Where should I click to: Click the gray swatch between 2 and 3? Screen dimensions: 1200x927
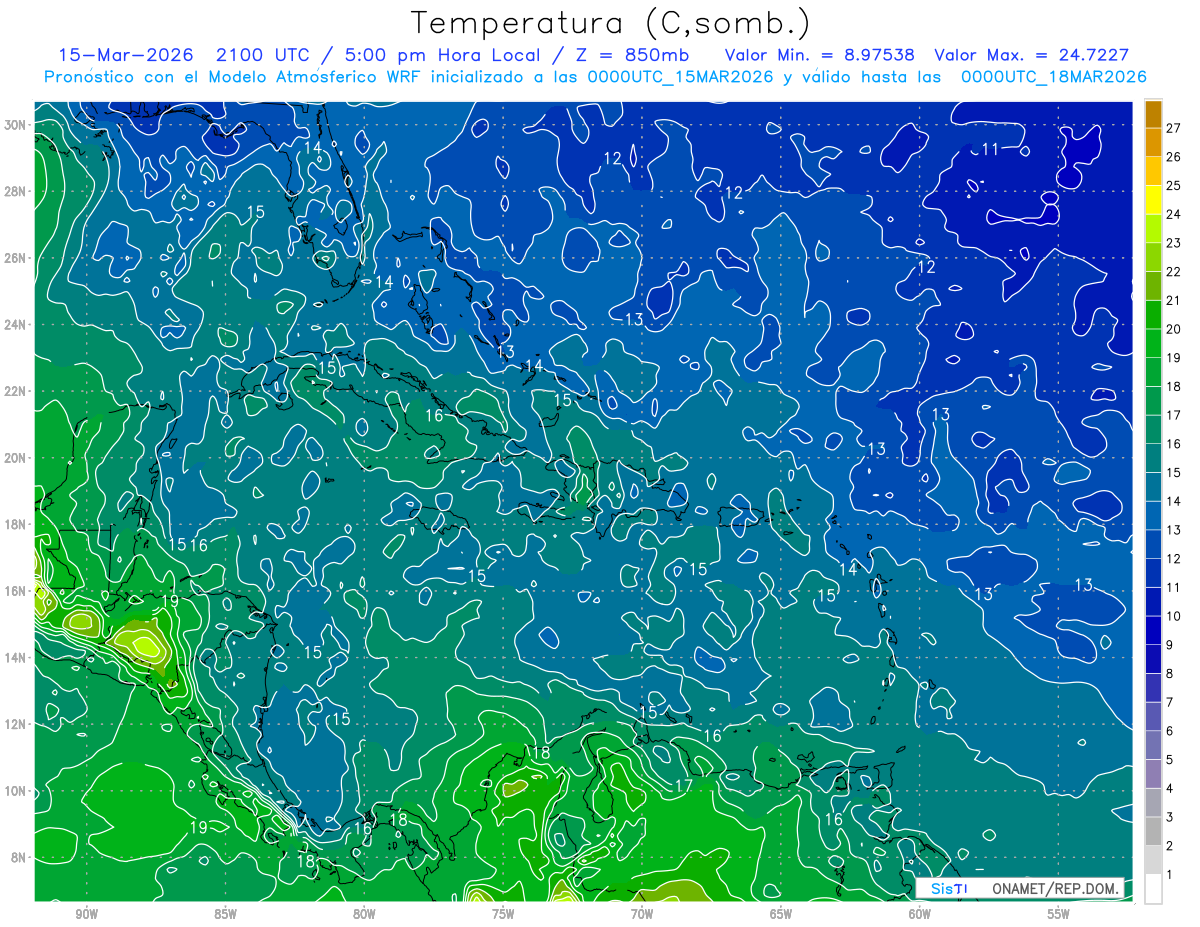(x=1153, y=832)
